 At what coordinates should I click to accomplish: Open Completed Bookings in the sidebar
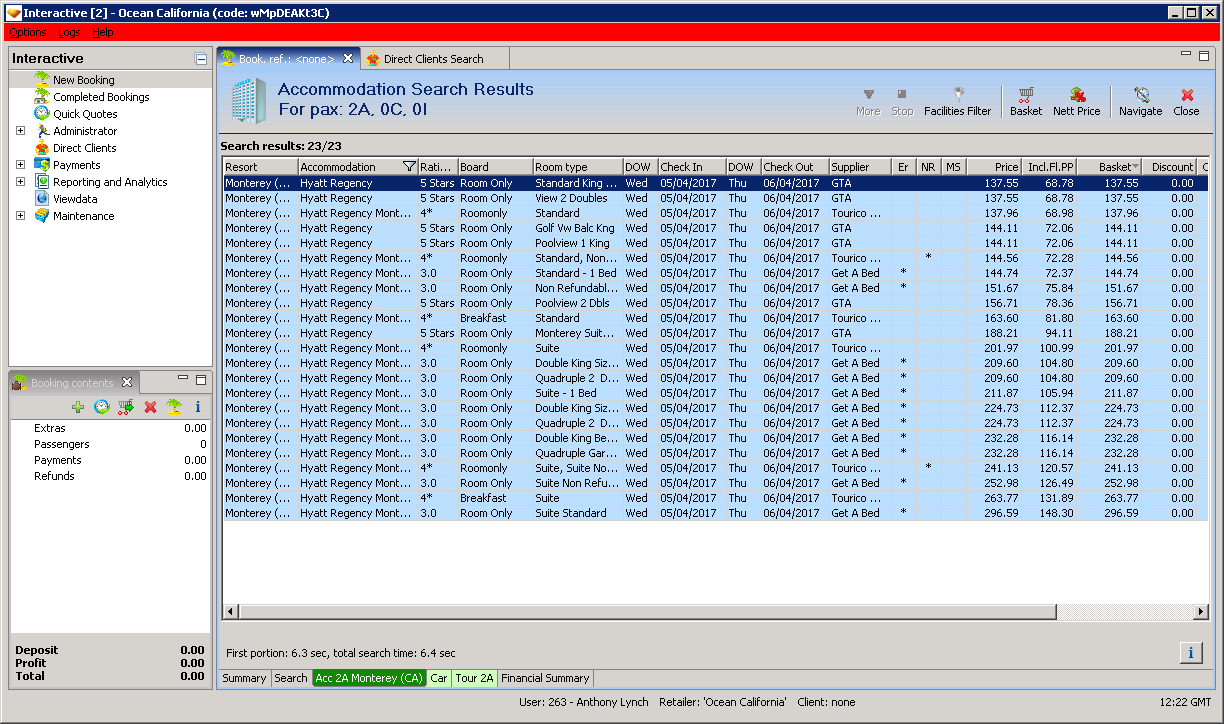point(101,97)
